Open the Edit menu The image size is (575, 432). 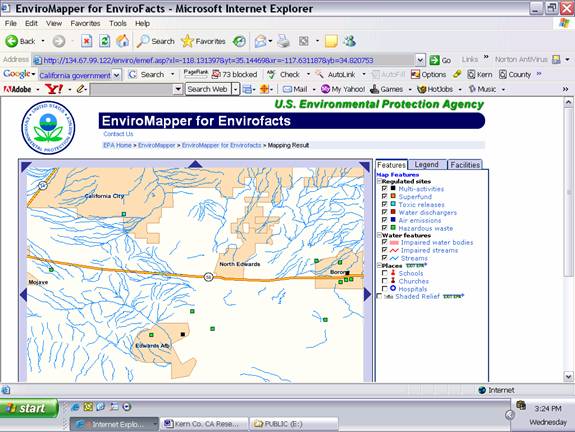pyautogui.click(x=31, y=23)
